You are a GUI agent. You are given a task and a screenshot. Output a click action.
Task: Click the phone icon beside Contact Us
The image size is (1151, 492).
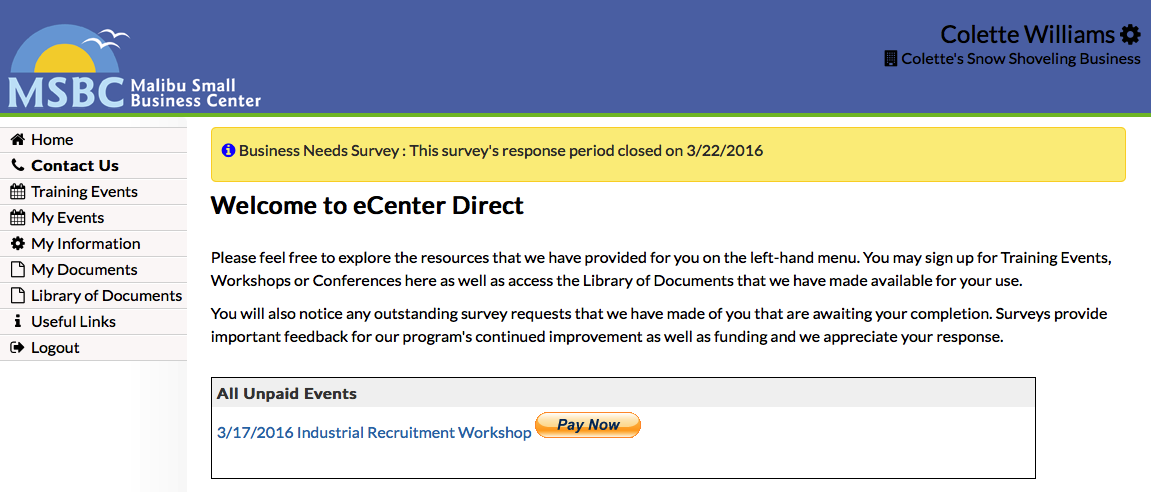(17, 166)
